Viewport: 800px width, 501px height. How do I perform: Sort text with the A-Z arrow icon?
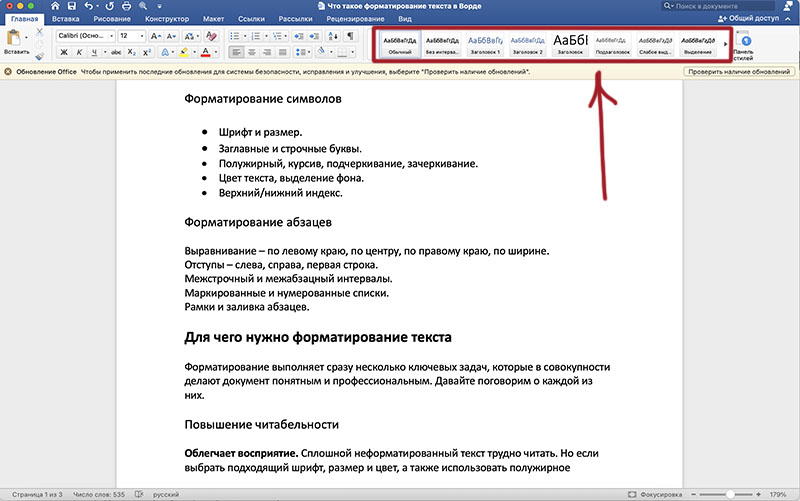[333, 36]
